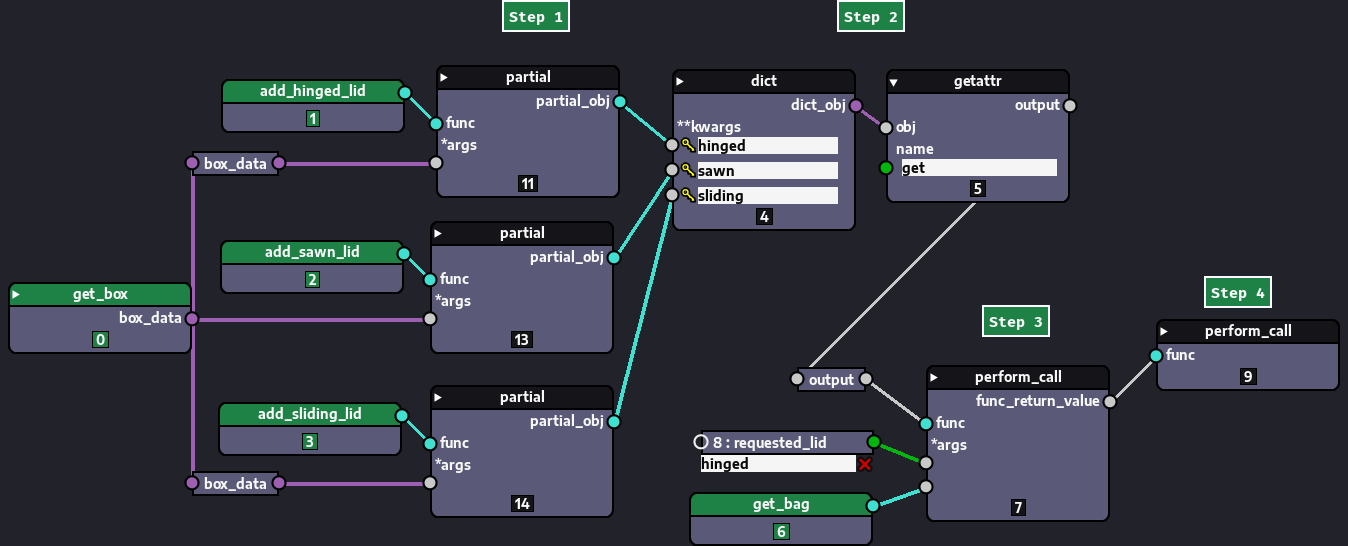
Task: Click the partial_obj output port on node 11
Action: [x=620, y=101]
